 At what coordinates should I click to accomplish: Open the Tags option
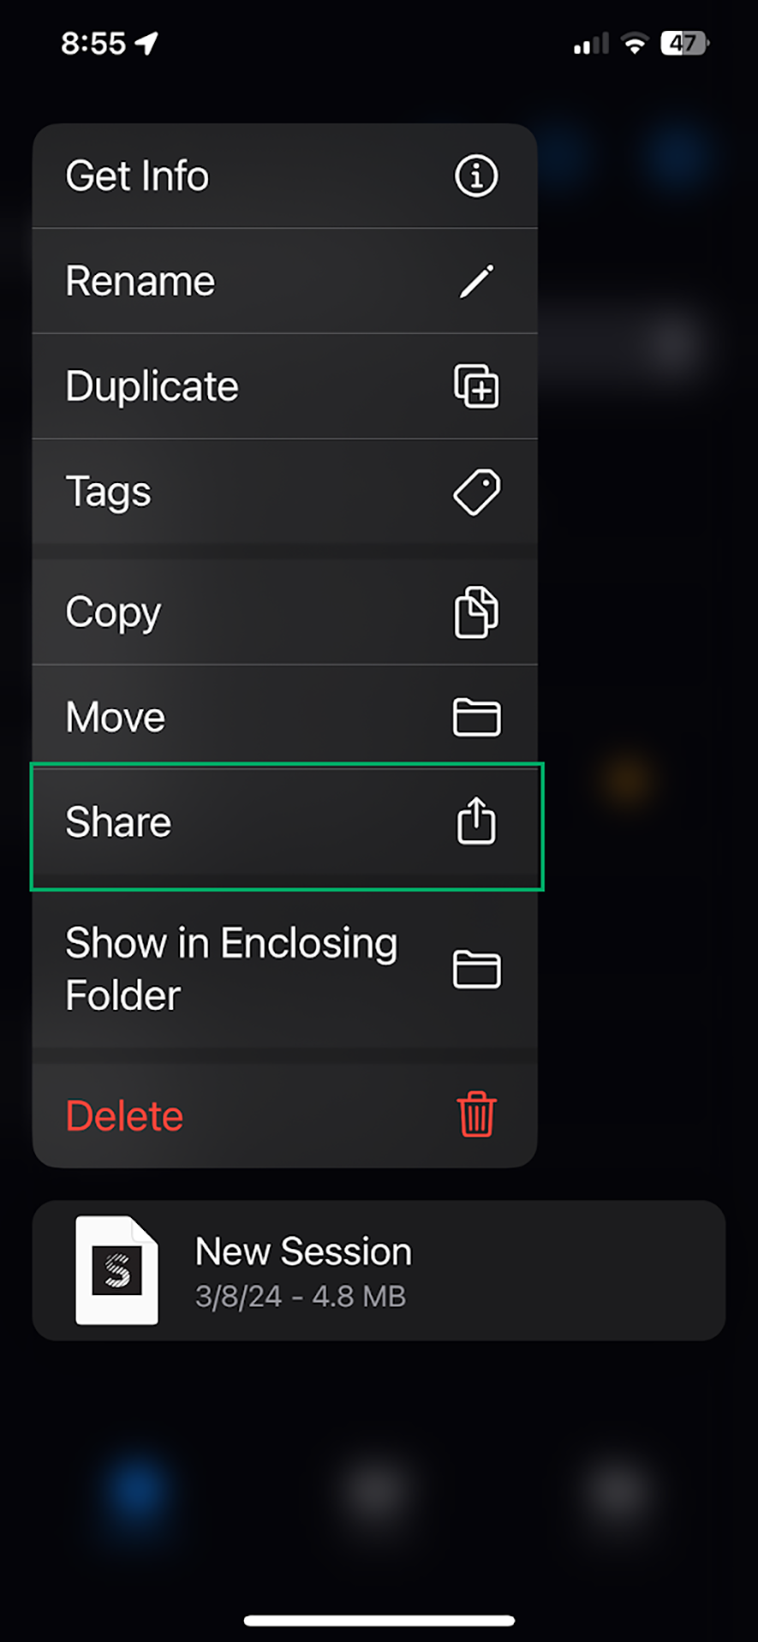point(285,492)
